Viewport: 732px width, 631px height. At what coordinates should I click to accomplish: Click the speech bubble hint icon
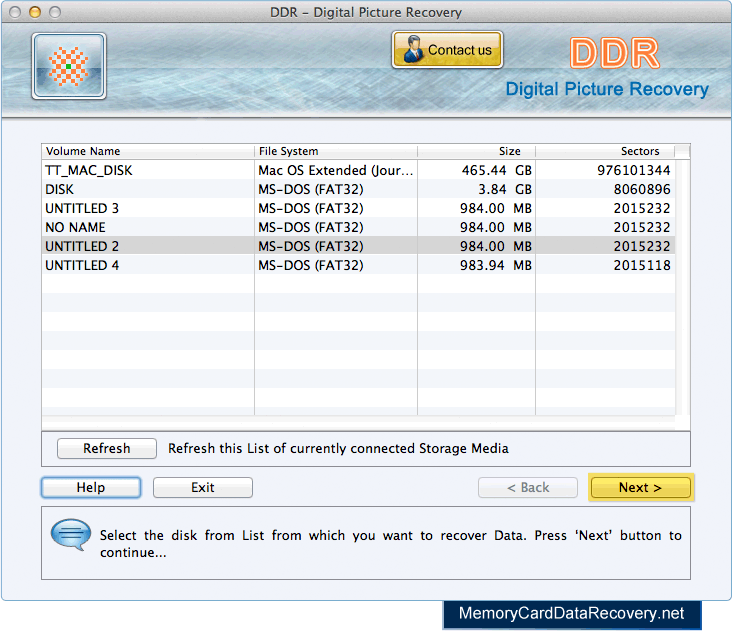(x=71, y=534)
